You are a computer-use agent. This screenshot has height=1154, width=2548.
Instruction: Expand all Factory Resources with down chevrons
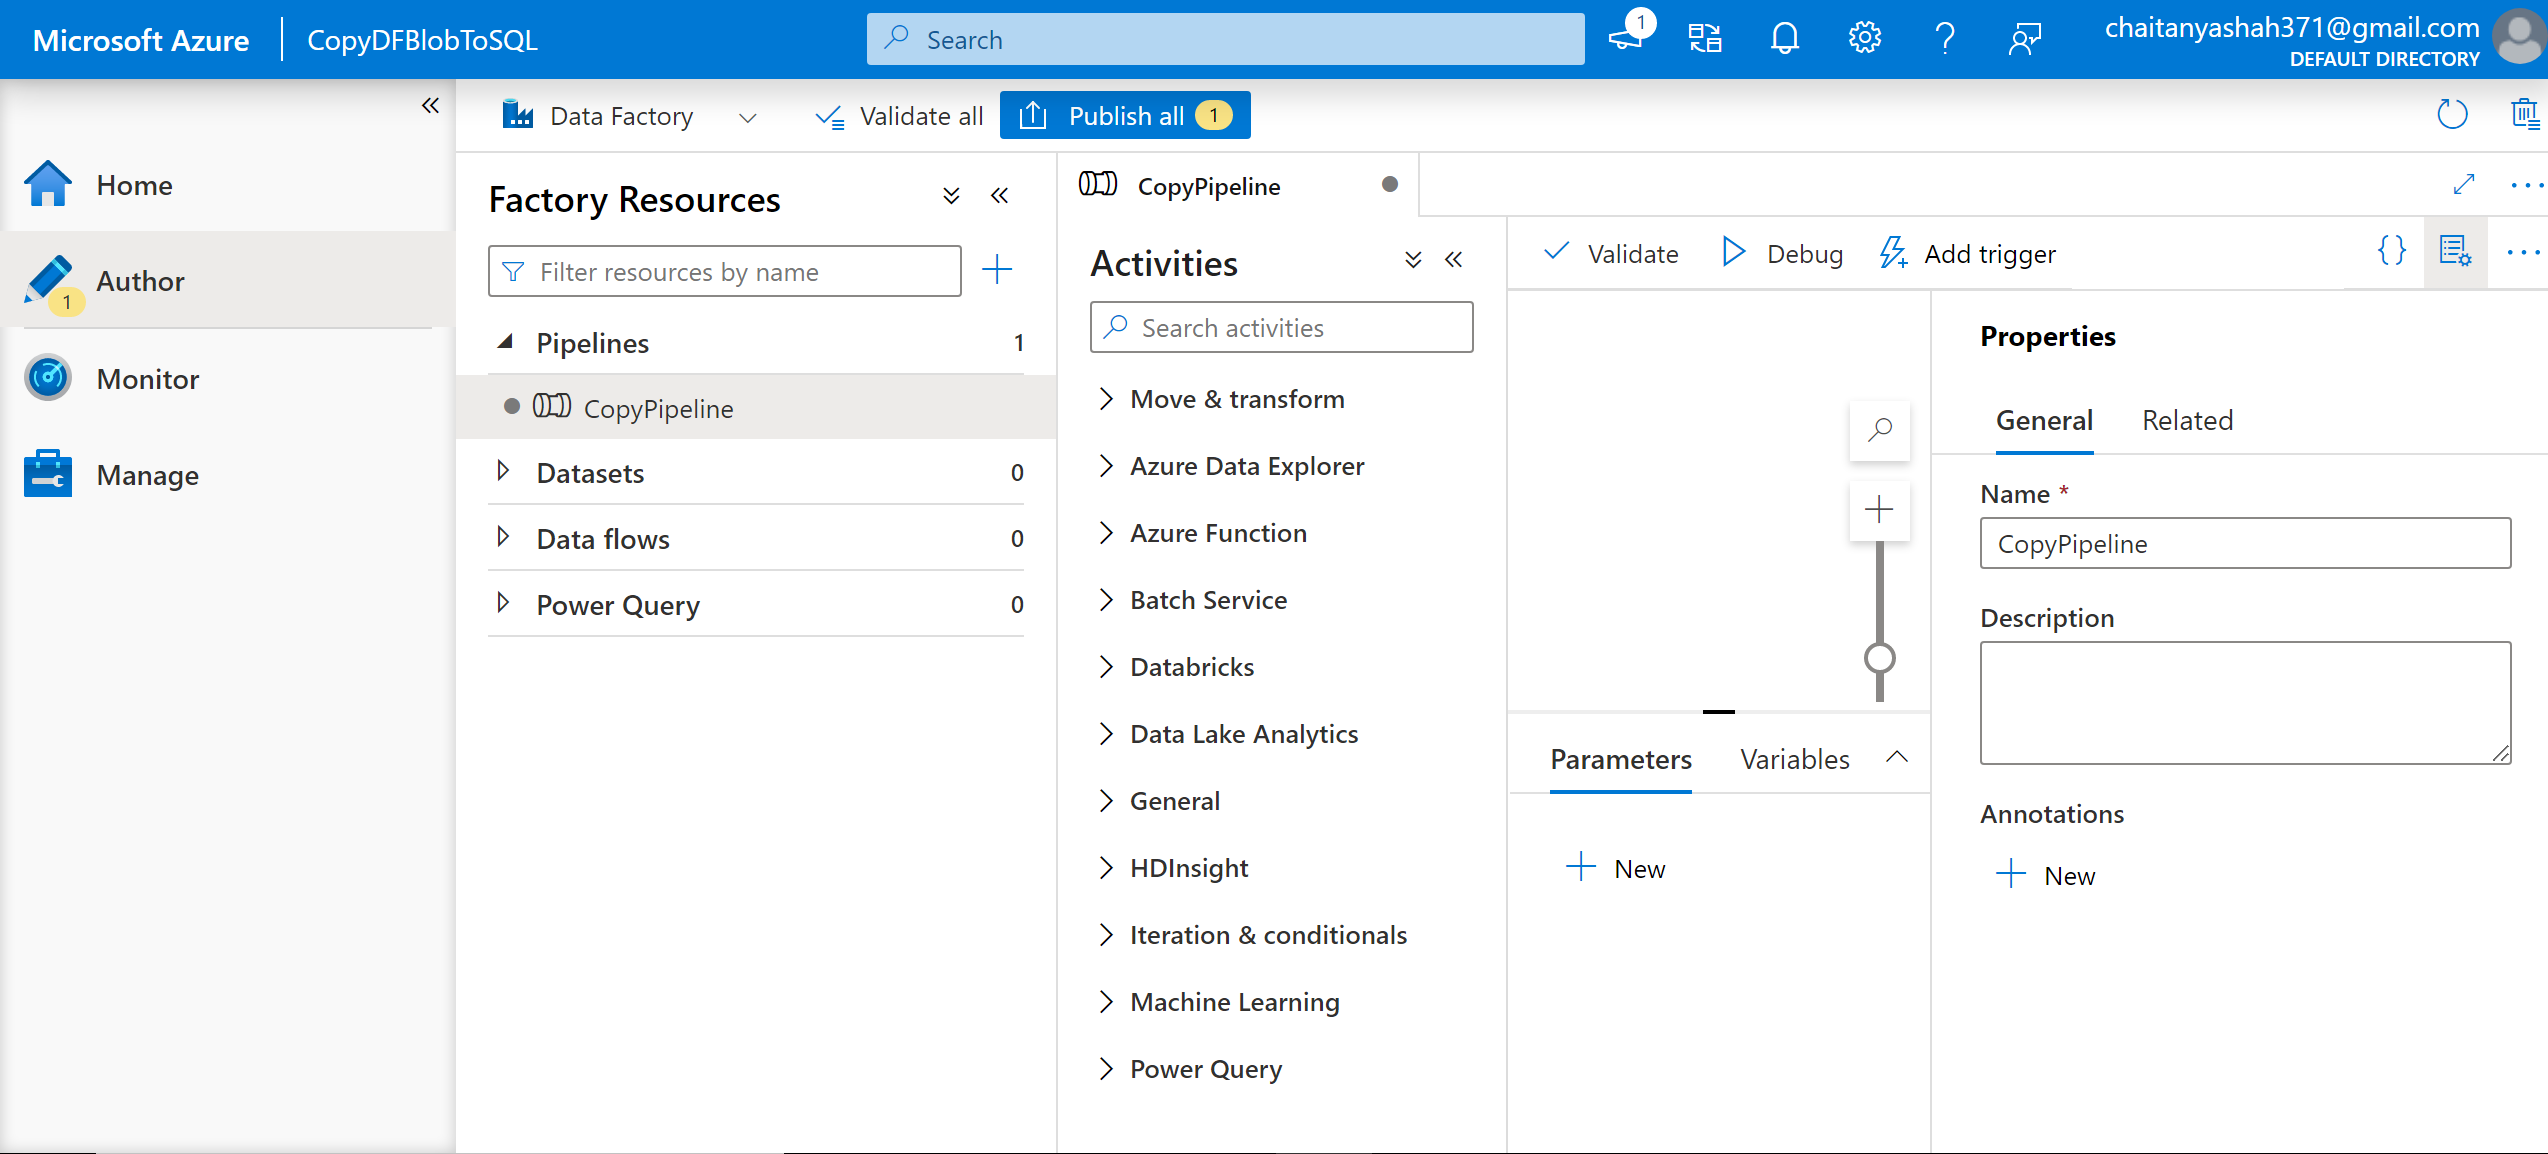point(951,196)
